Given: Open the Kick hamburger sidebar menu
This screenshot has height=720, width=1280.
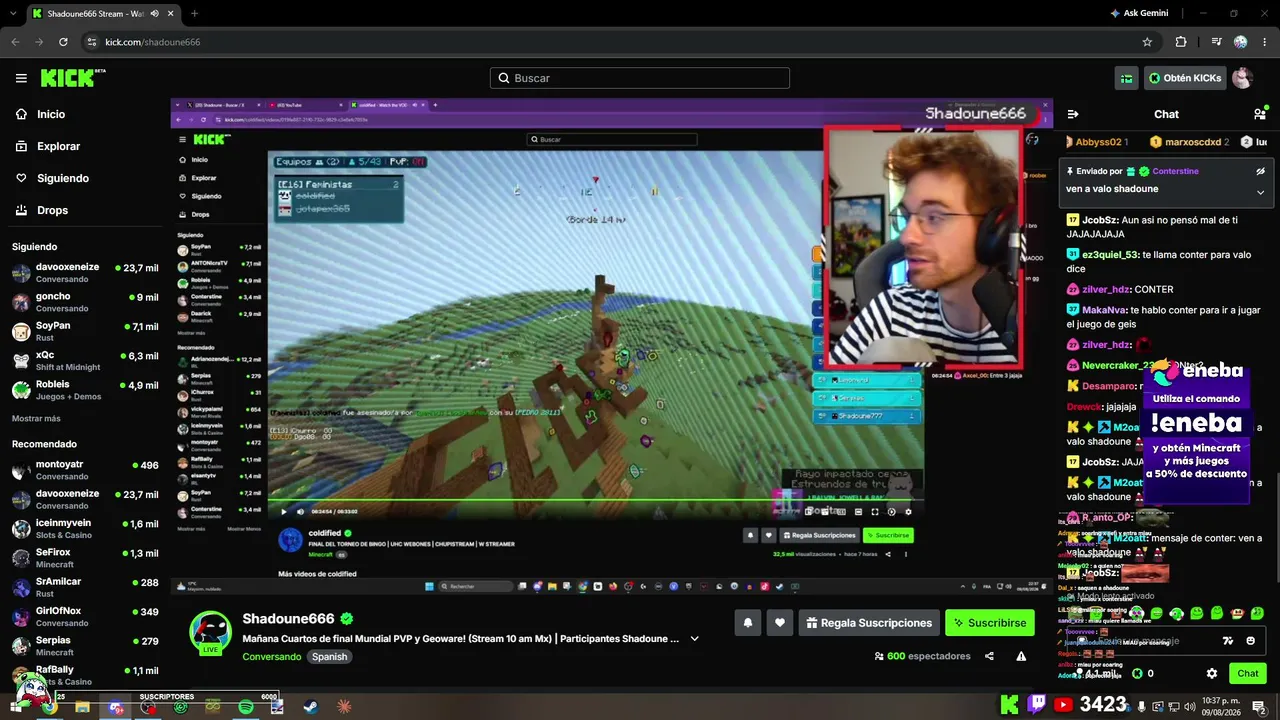Looking at the screenshot, I should 21,78.
